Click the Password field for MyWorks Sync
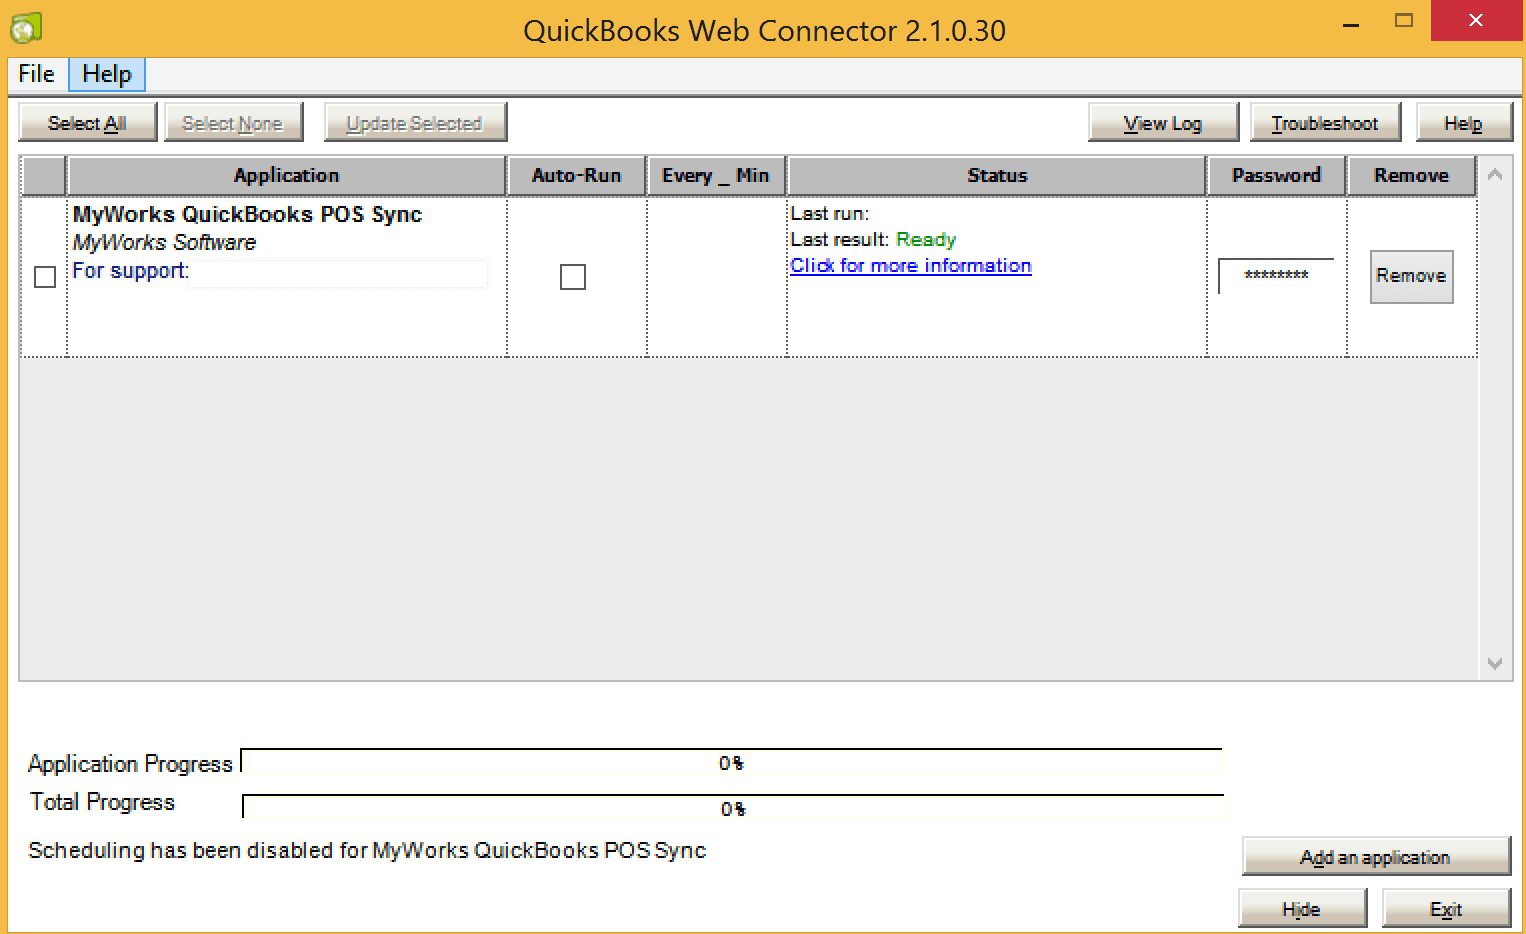Image resolution: width=1526 pixels, height=934 pixels. pos(1276,276)
